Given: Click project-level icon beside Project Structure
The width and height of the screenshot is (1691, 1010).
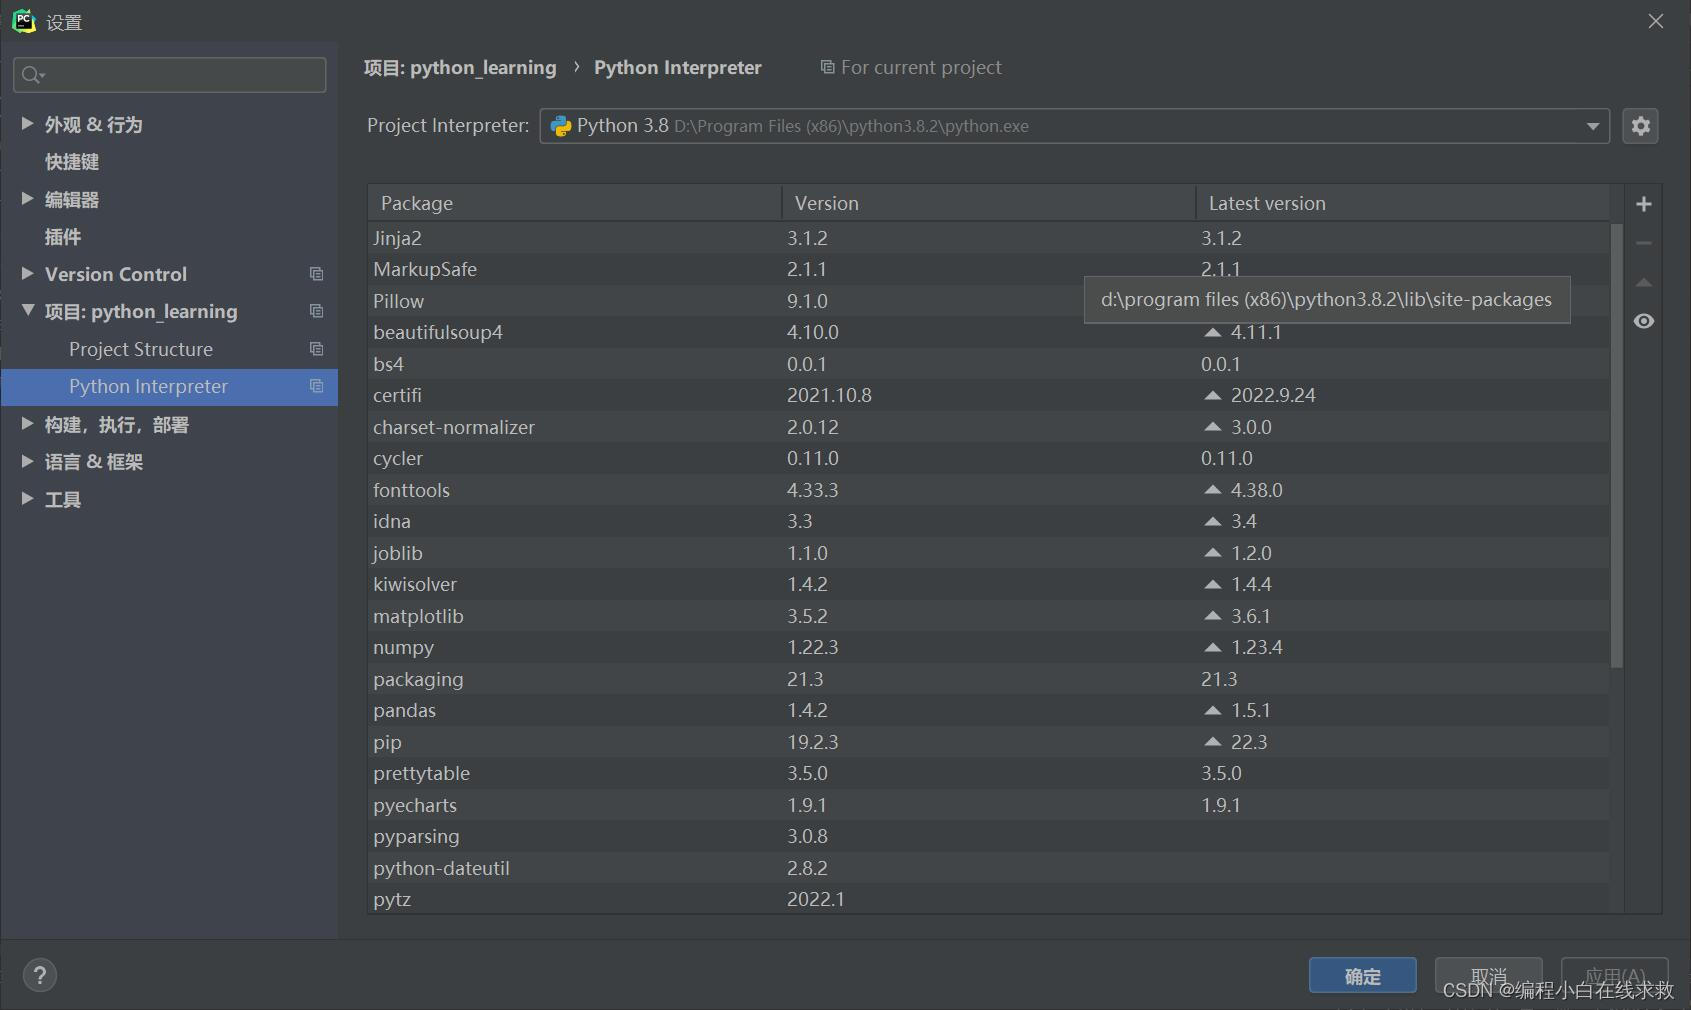Looking at the screenshot, I should pos(316,349).
